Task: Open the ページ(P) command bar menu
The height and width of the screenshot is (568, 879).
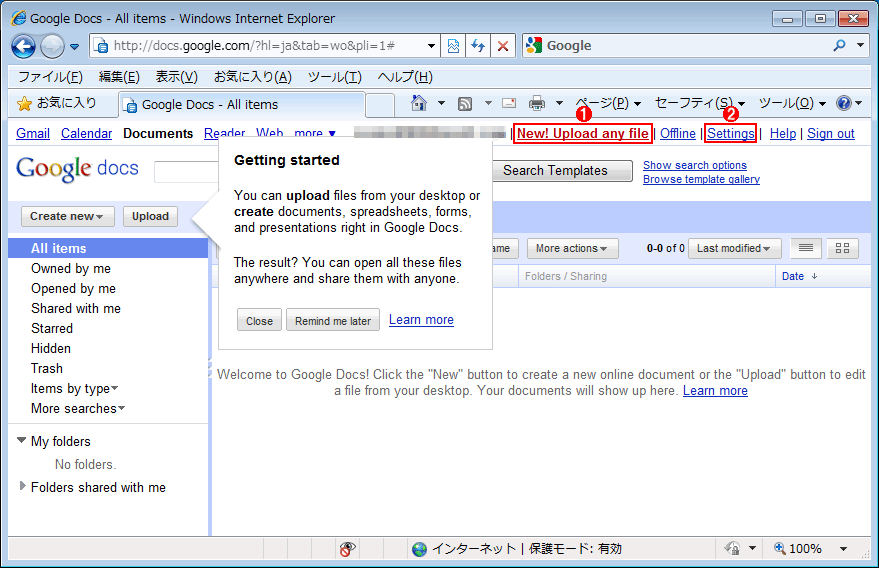Action: pos(608,103)
